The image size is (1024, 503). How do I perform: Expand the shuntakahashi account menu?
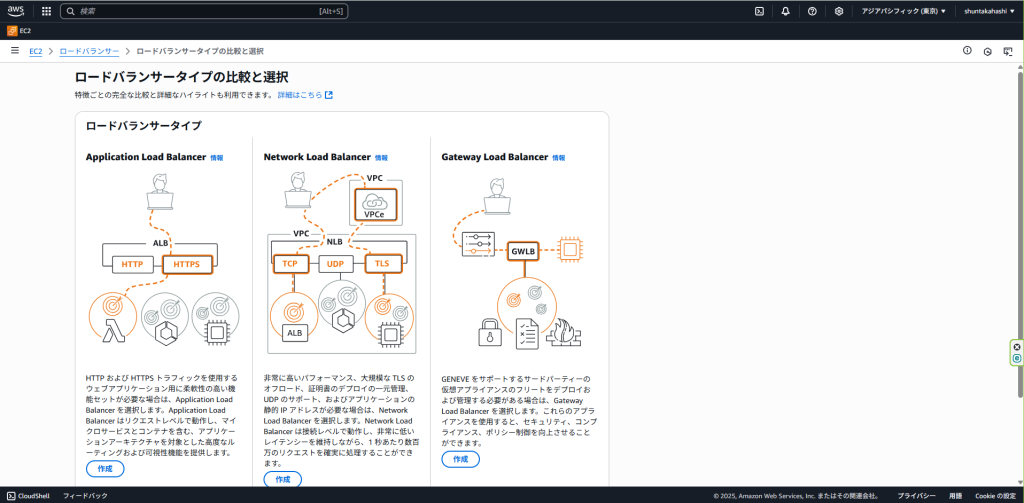989,11
